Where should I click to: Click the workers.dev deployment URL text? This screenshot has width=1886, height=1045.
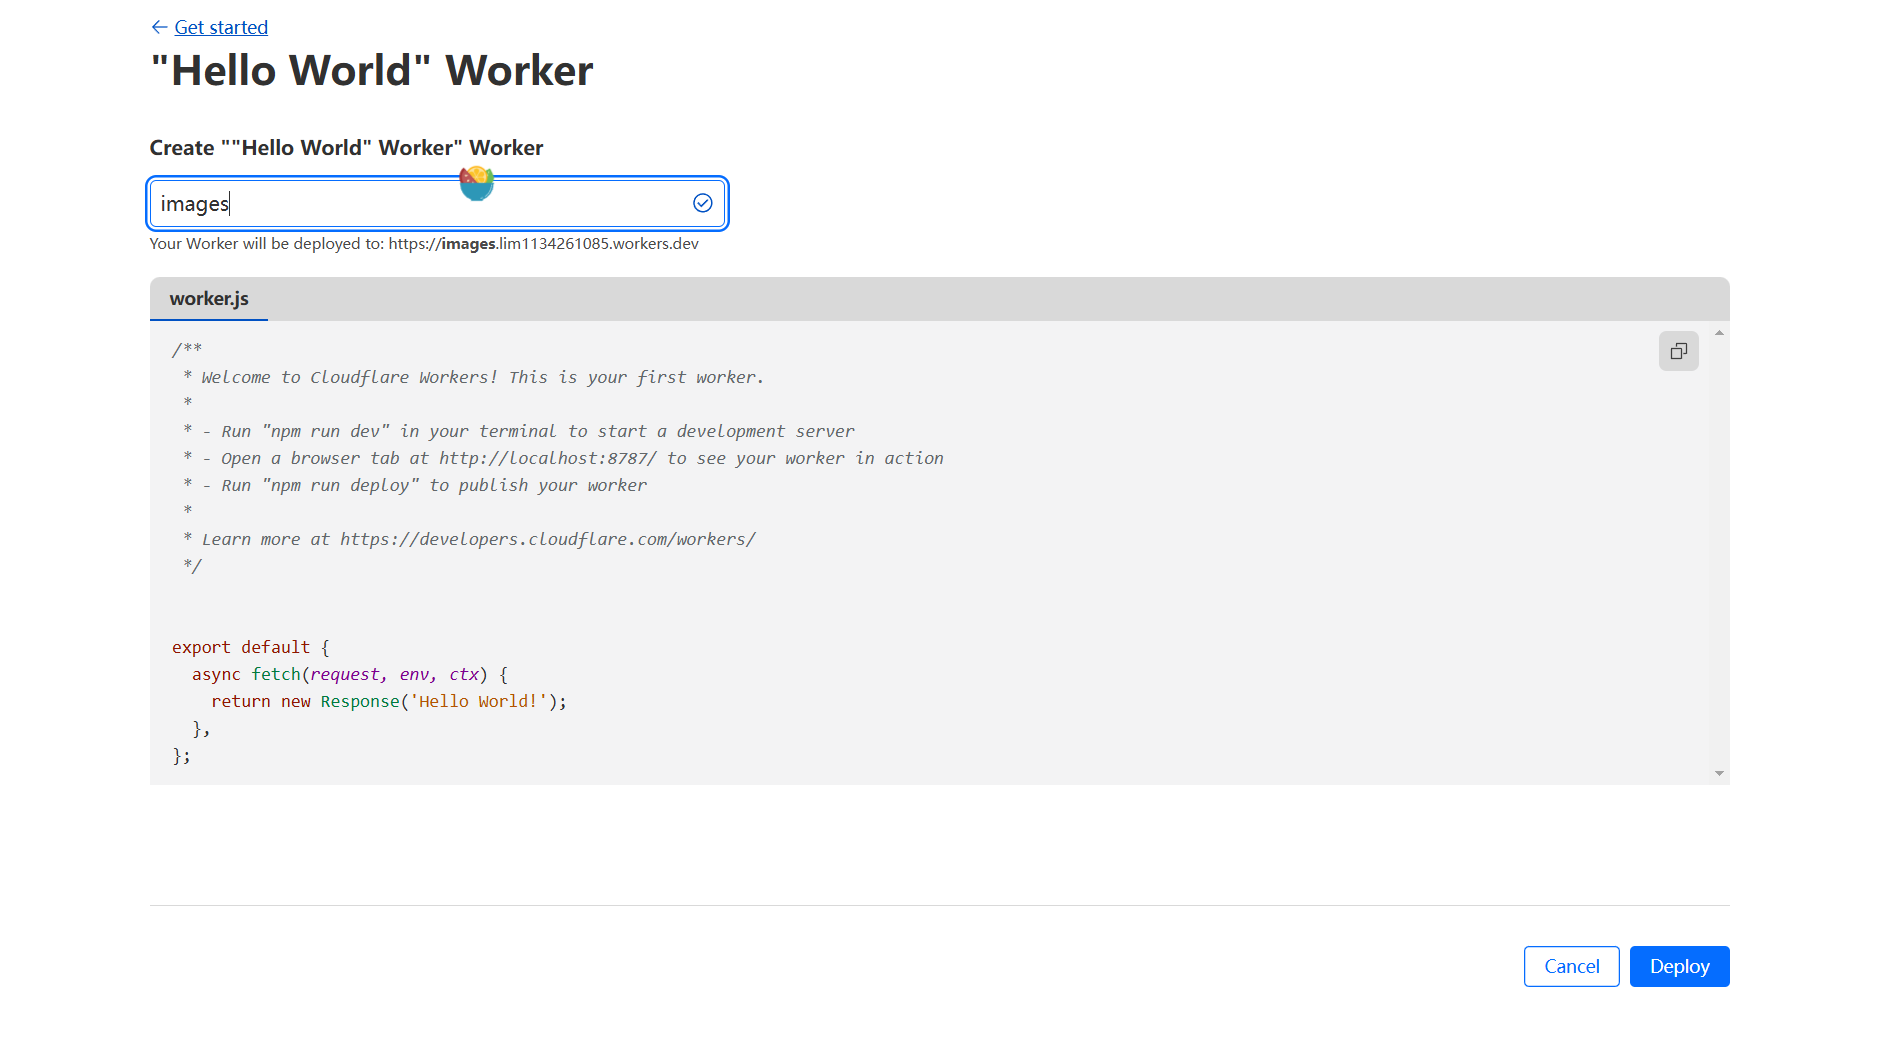pyautogui.click(x=543, y=244)
